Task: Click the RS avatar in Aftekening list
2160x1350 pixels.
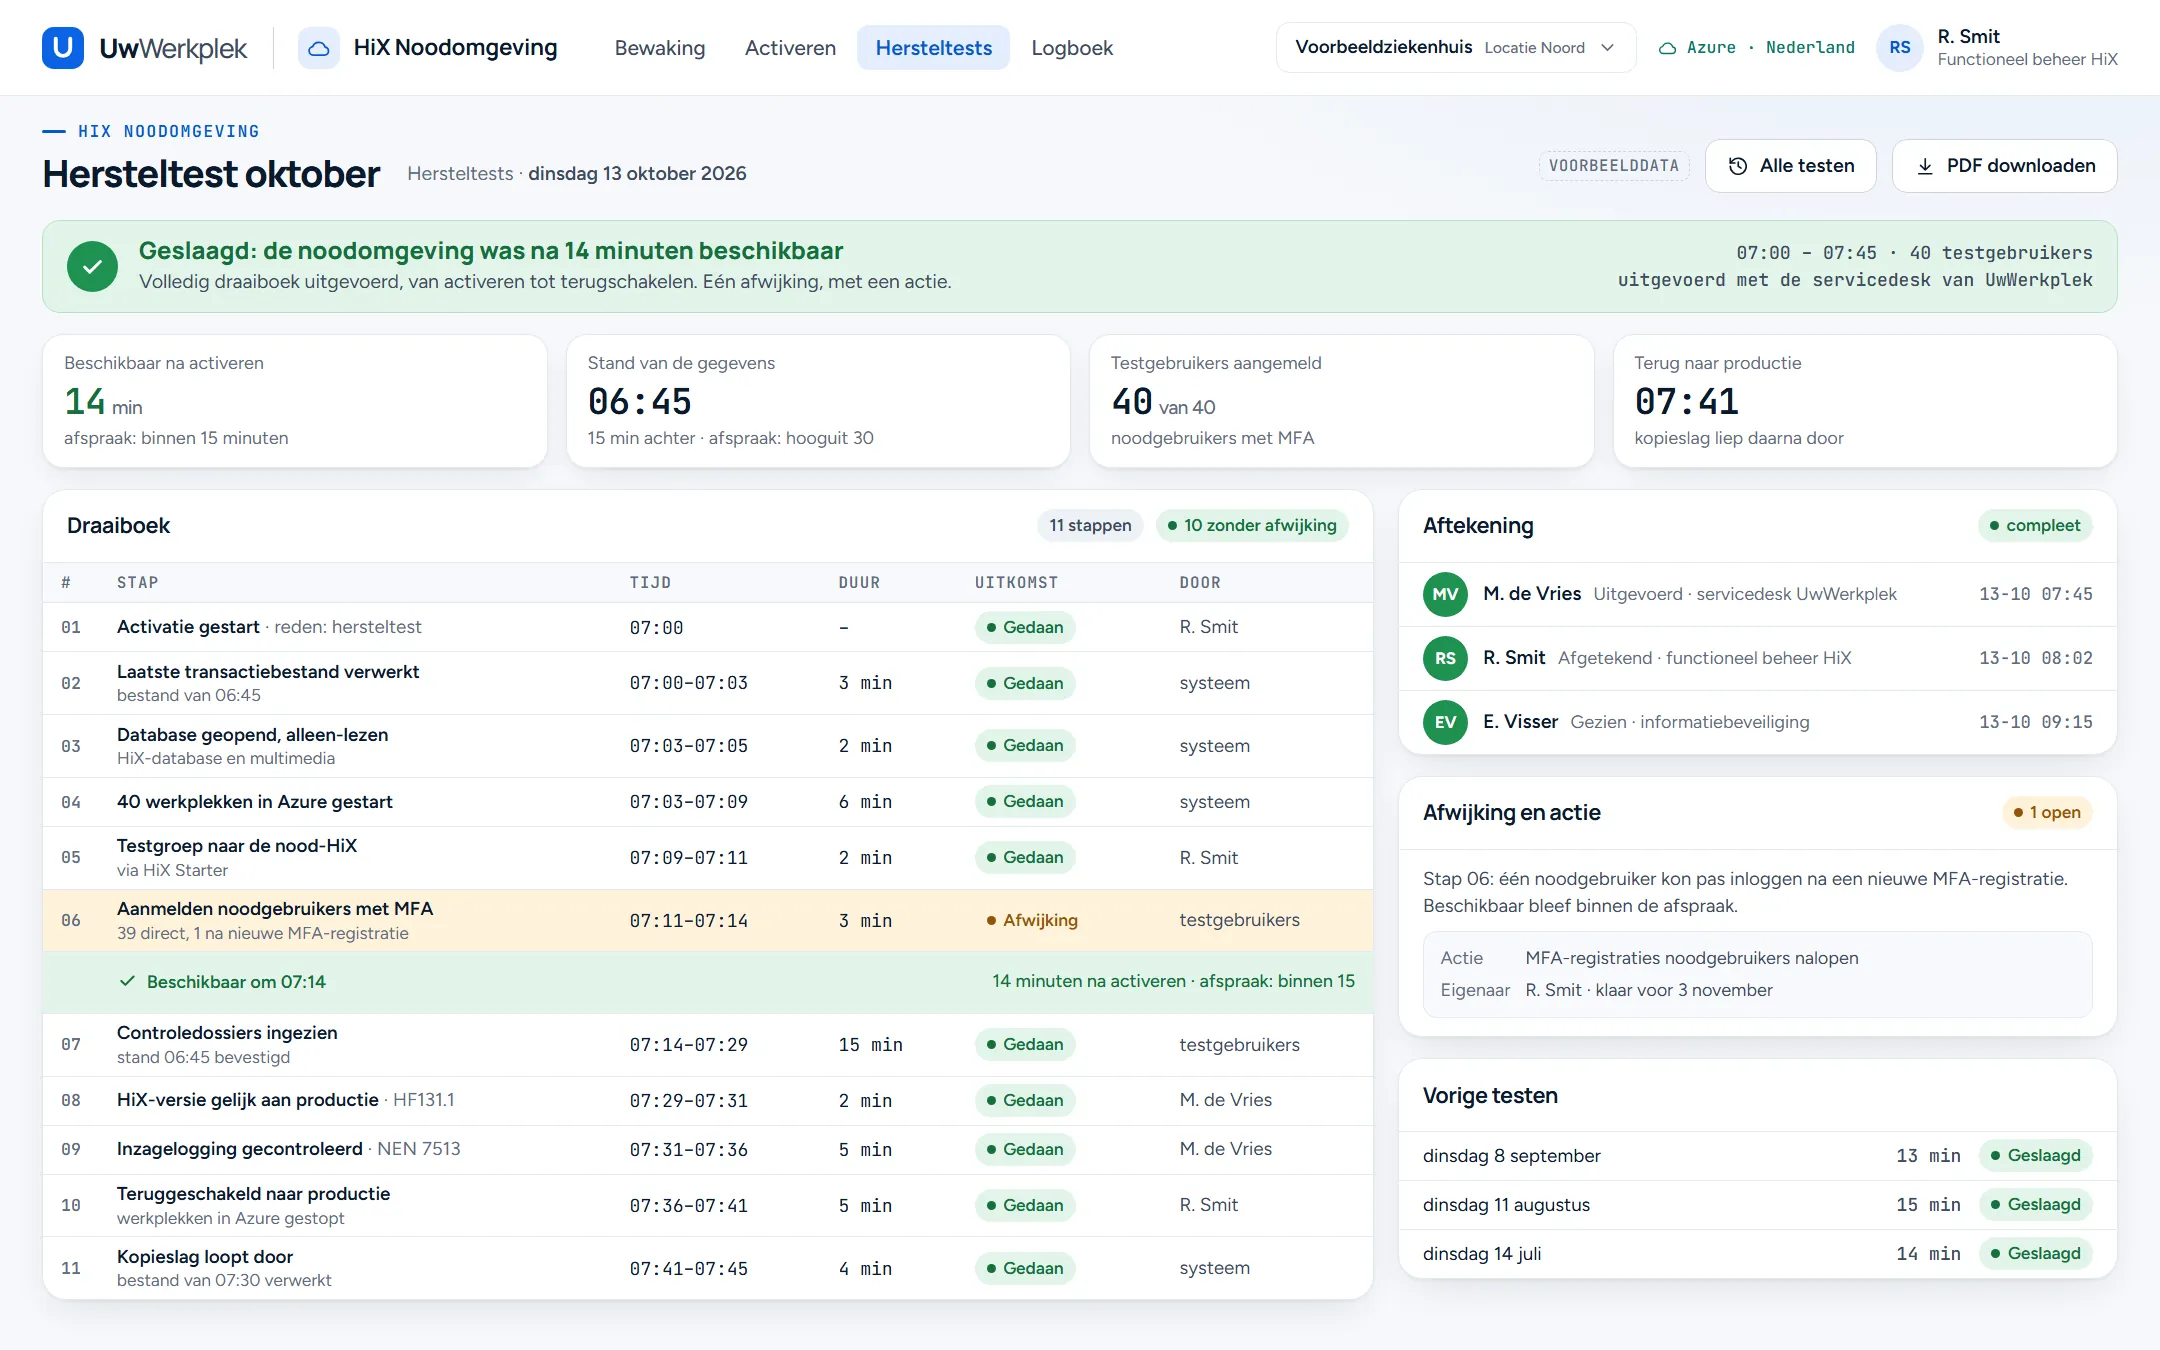Action: point(1445,658)
